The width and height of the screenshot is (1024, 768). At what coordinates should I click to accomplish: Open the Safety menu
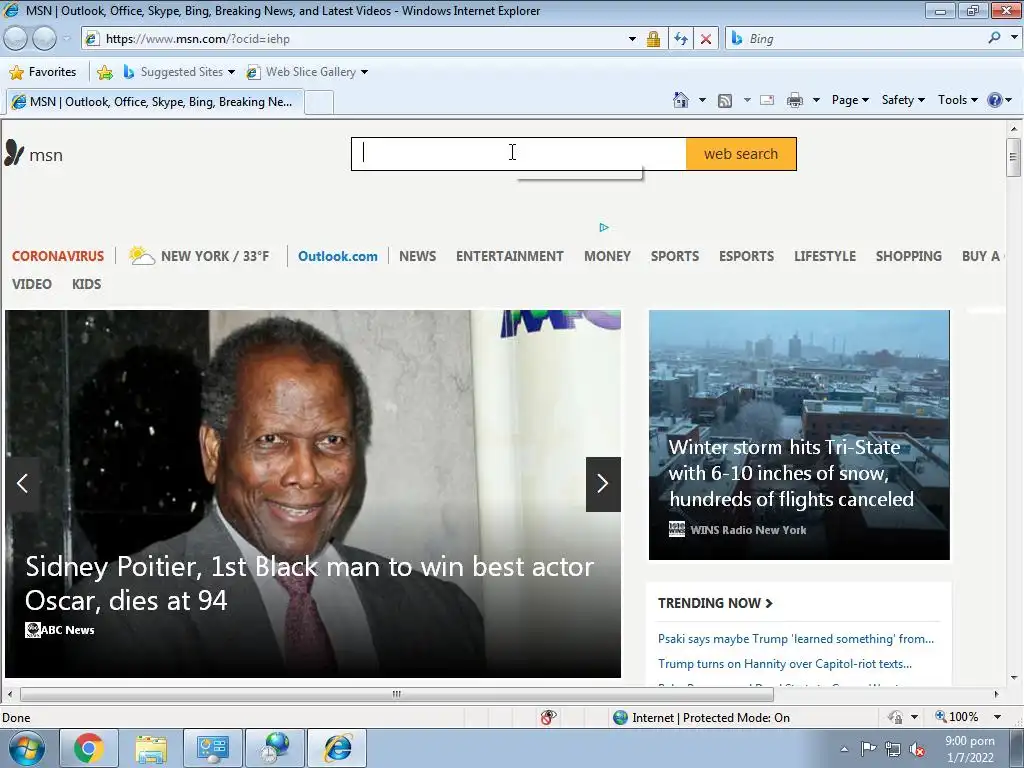[903, 100]
